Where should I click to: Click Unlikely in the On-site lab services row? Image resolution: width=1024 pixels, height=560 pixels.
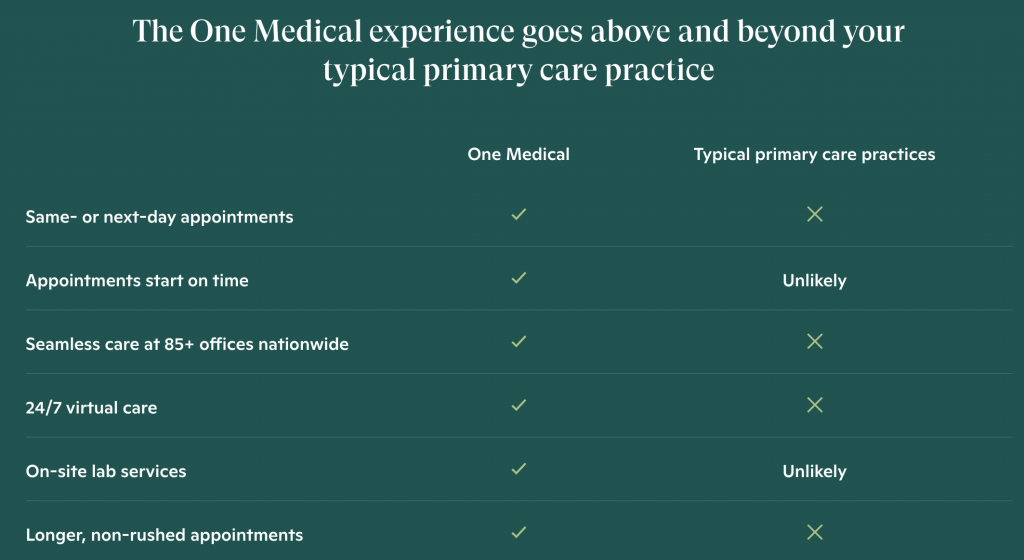click(814, 471)
